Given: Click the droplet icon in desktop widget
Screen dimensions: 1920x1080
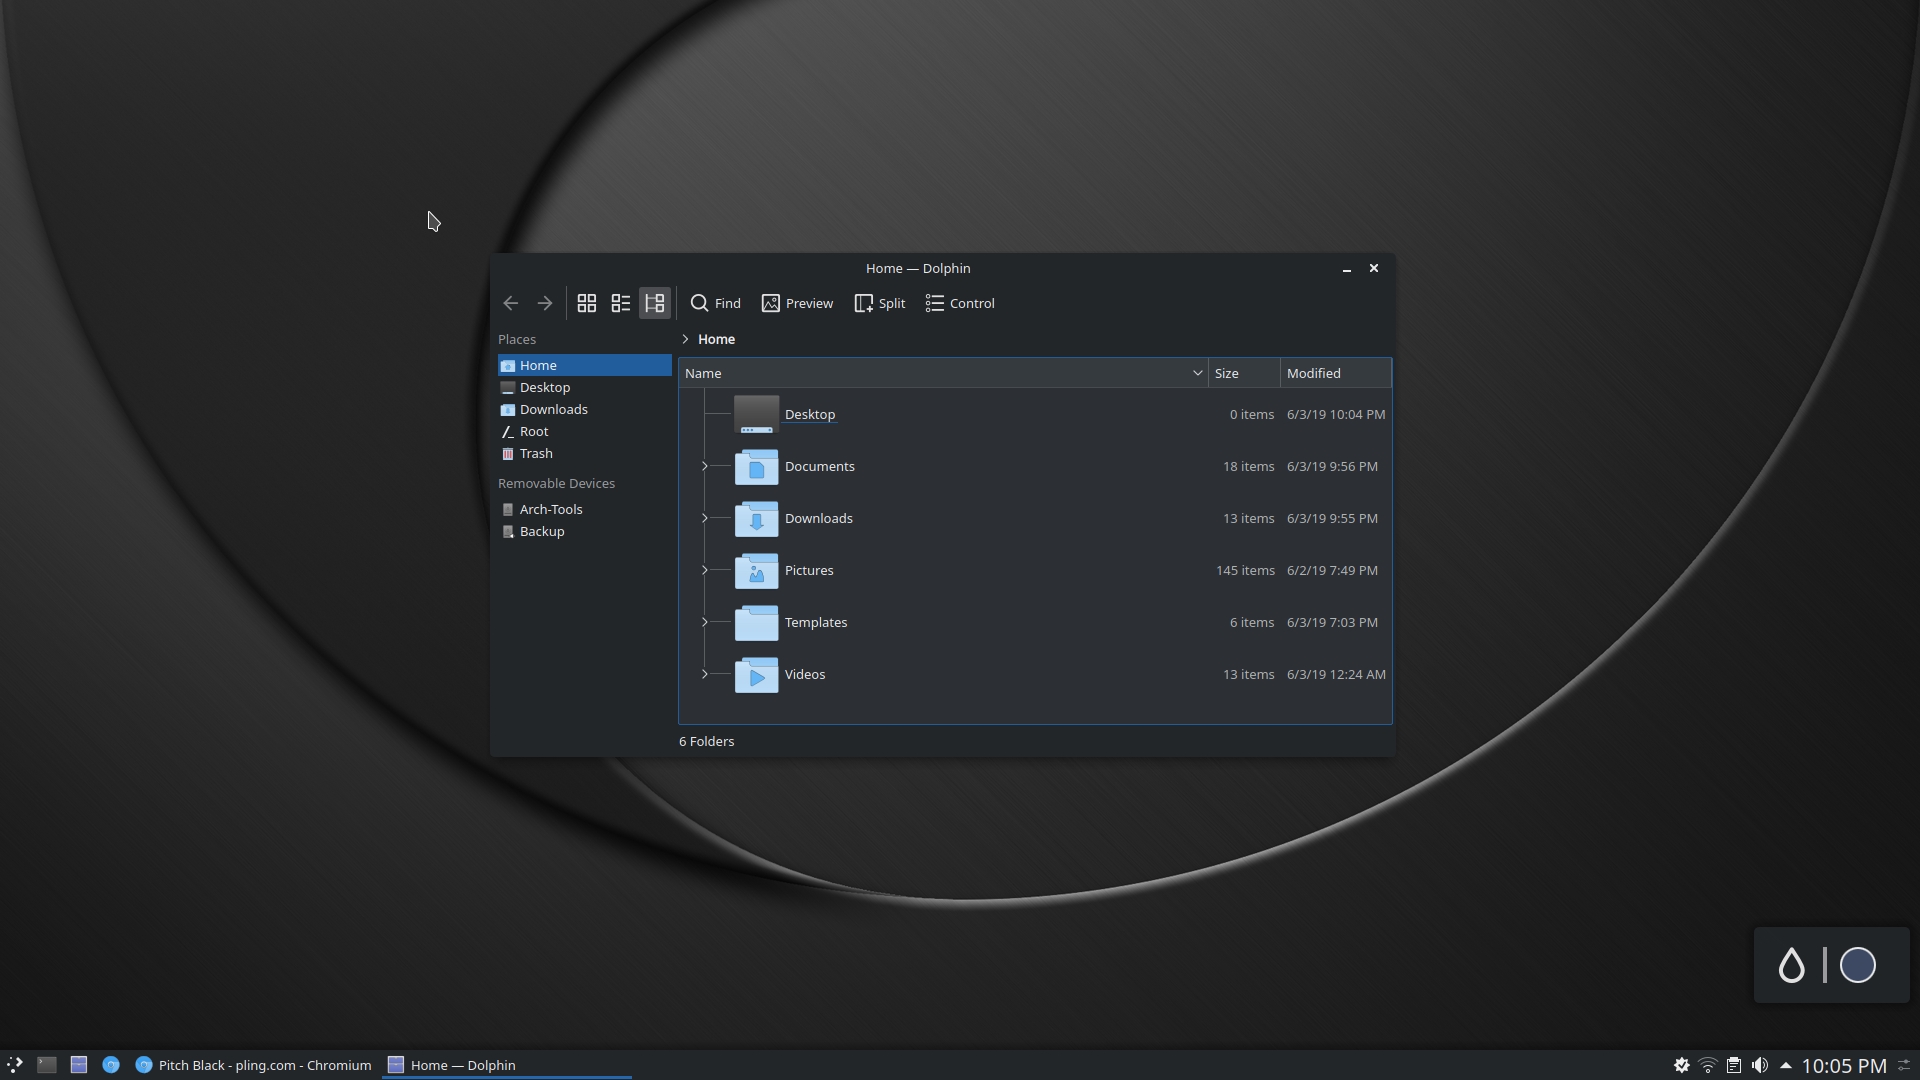Looking at the screenshot, I should [x=1792, y=965].
